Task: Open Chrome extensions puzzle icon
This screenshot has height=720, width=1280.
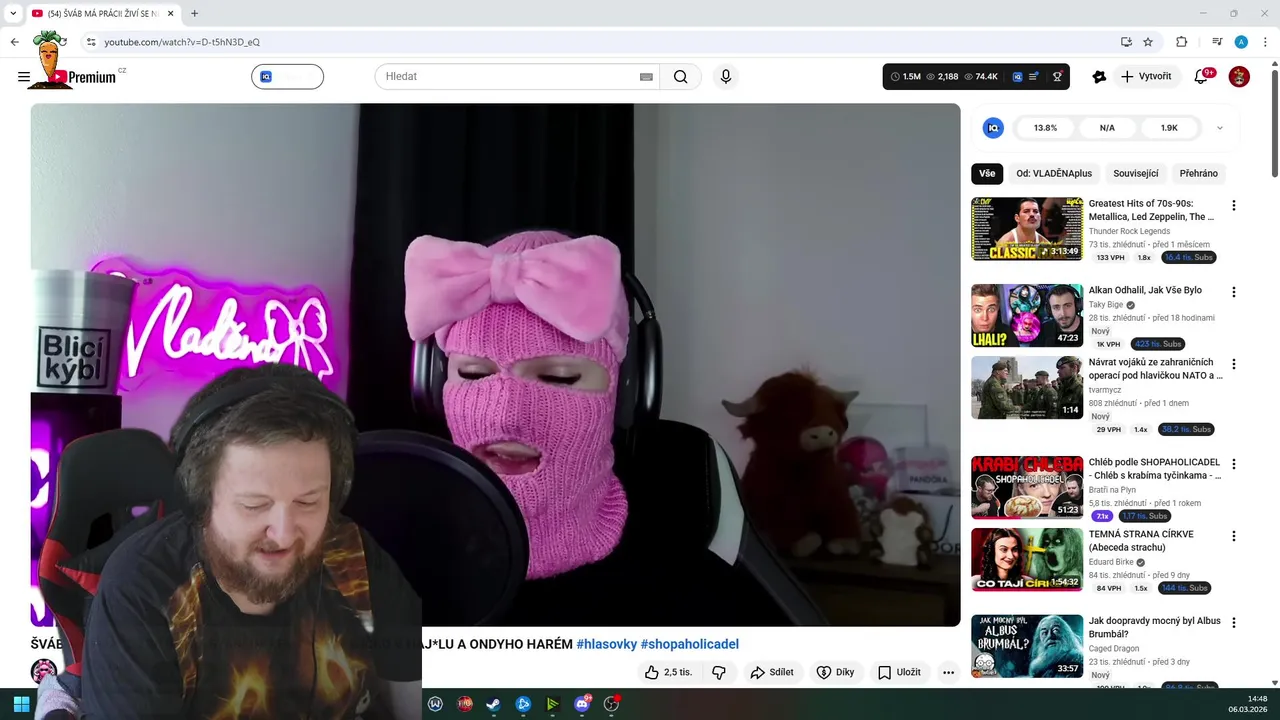Action: (x=1181, y=42)
